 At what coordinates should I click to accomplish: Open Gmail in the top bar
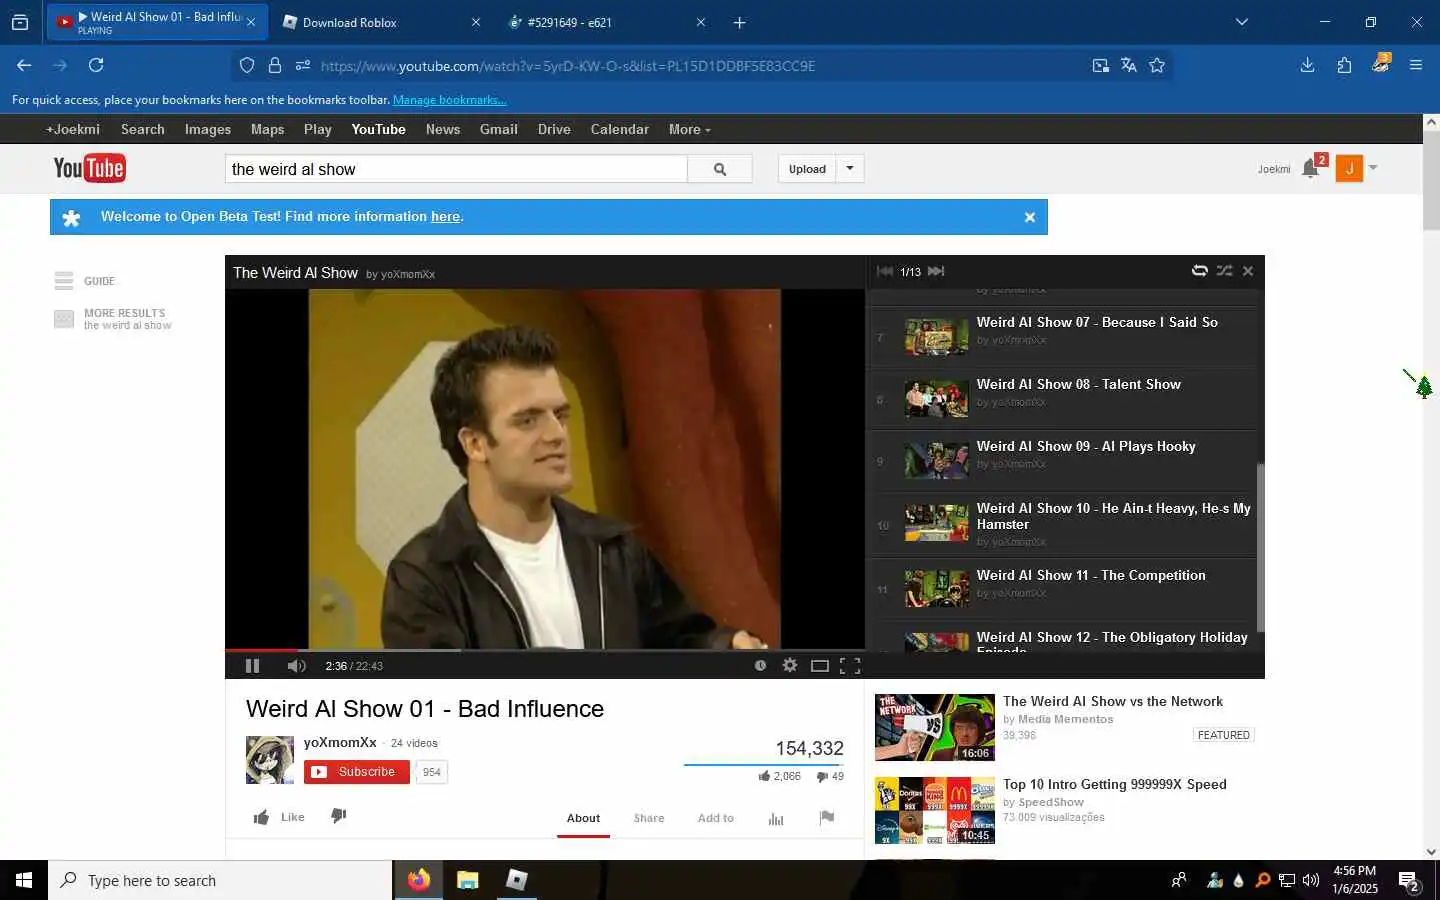tap(498, 129)
